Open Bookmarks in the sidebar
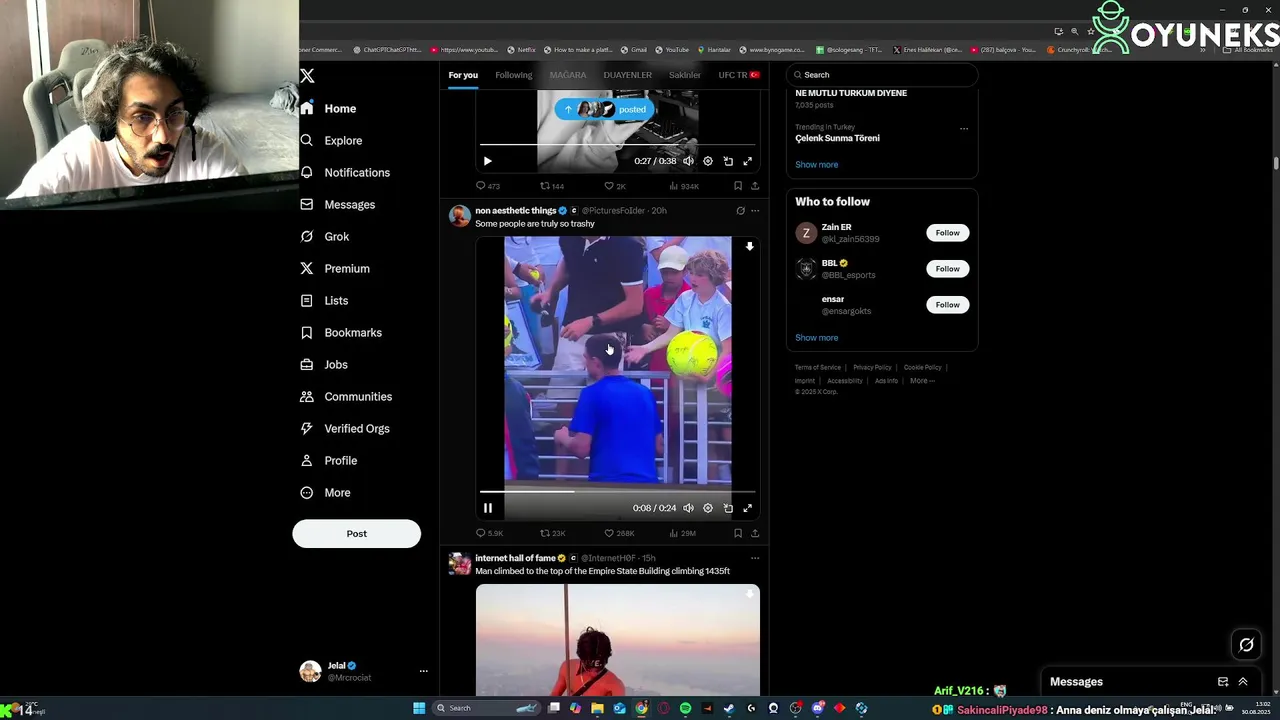This screenshot has height=720, width=1280. point(341,332)
